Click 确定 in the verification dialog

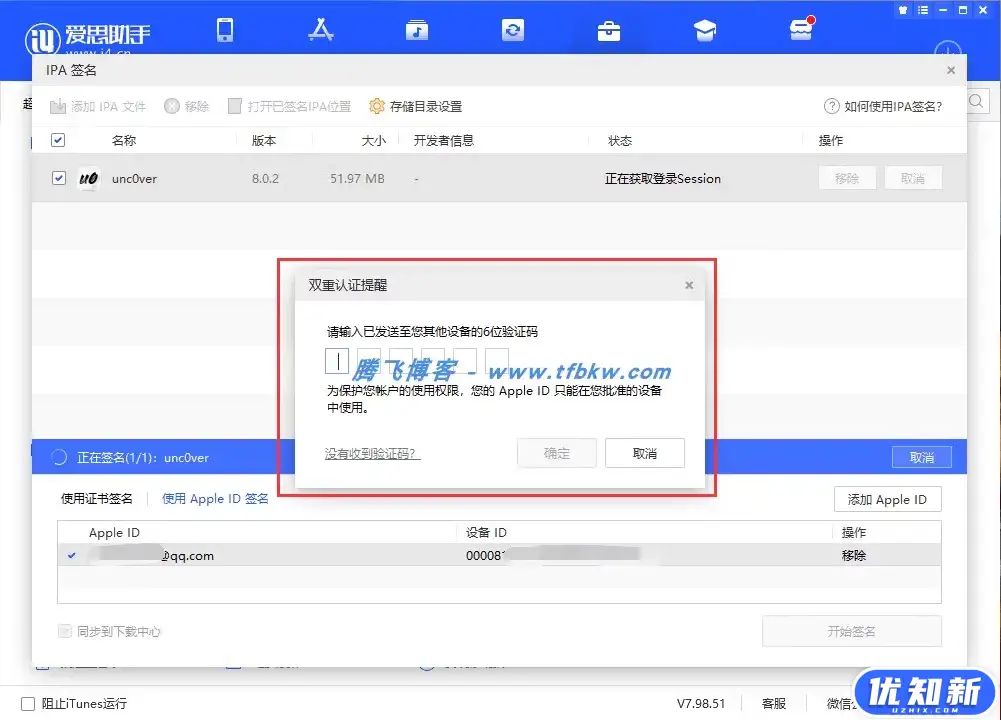click(557, 453)
